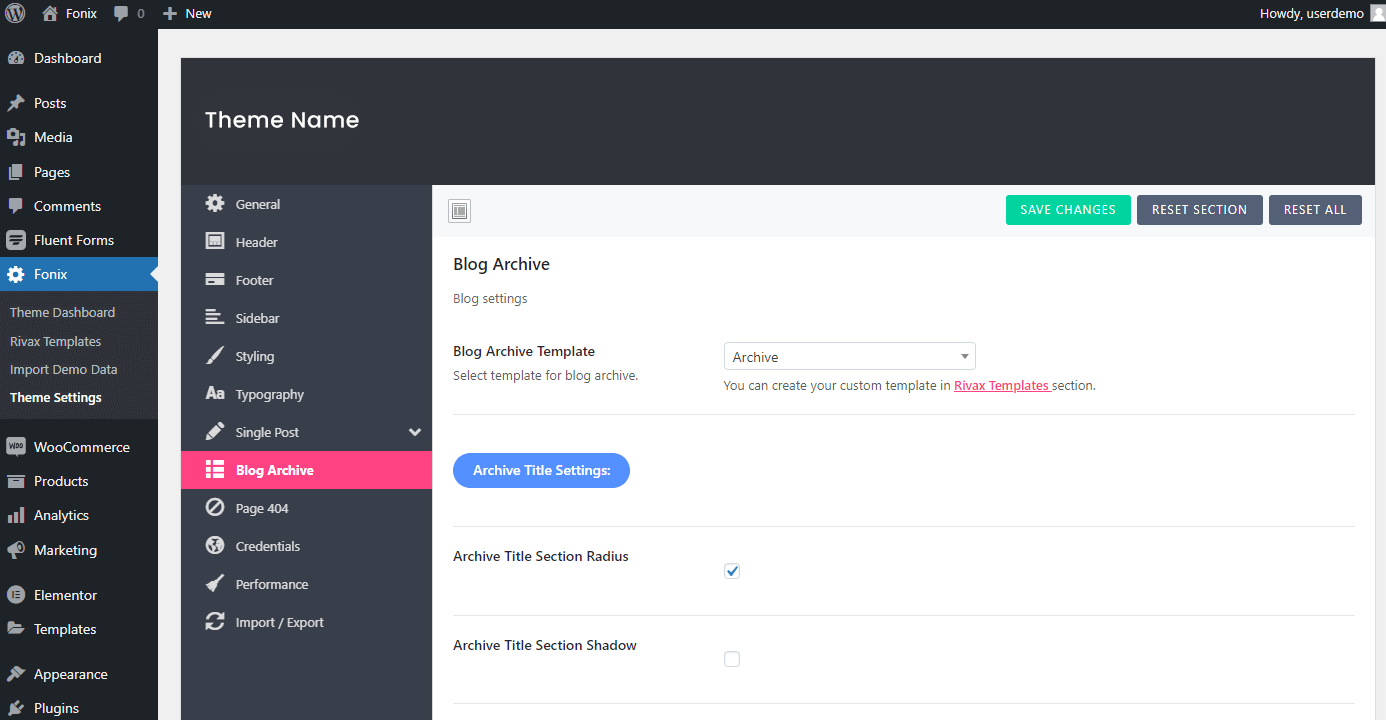Click the Archive Title Settings pill

point(541,470)
